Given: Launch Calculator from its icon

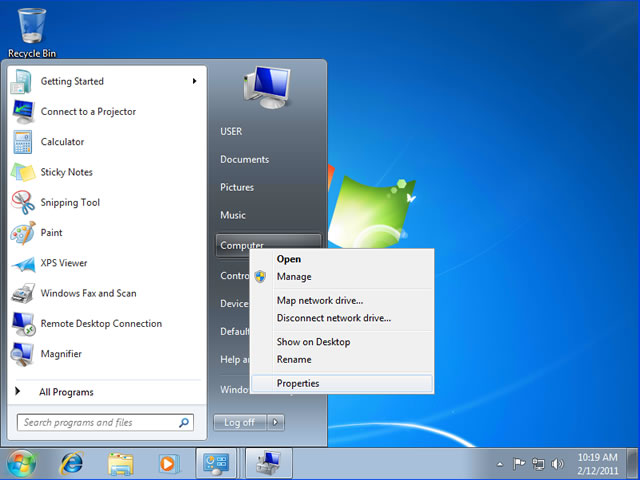Looking at the screenshot, I should pyautogui.click(x=22, y=142).
